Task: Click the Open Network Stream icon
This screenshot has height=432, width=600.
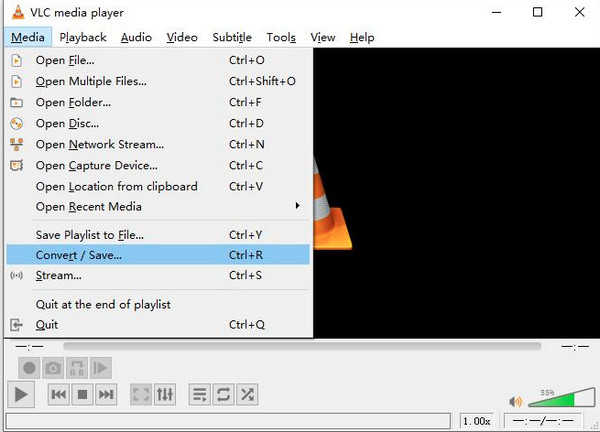Action: (16, 145)
